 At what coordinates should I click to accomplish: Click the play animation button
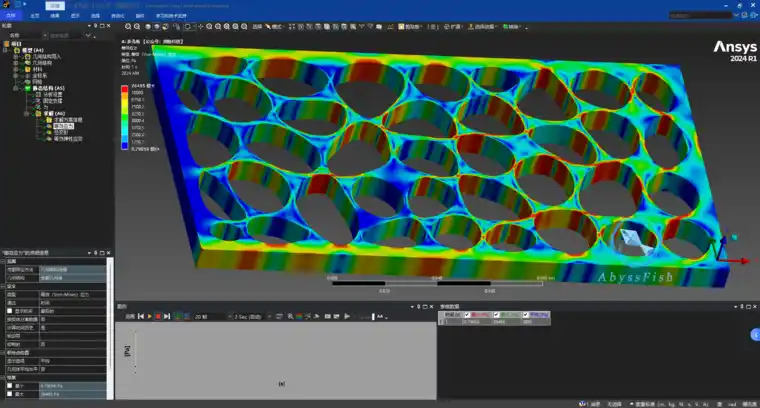coord(149,316)
